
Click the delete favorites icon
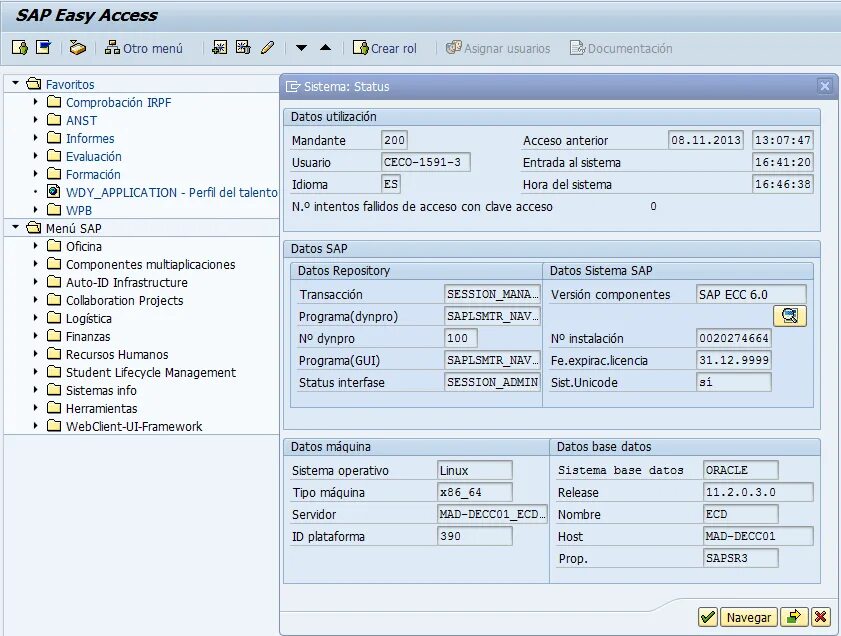(243, 48)
